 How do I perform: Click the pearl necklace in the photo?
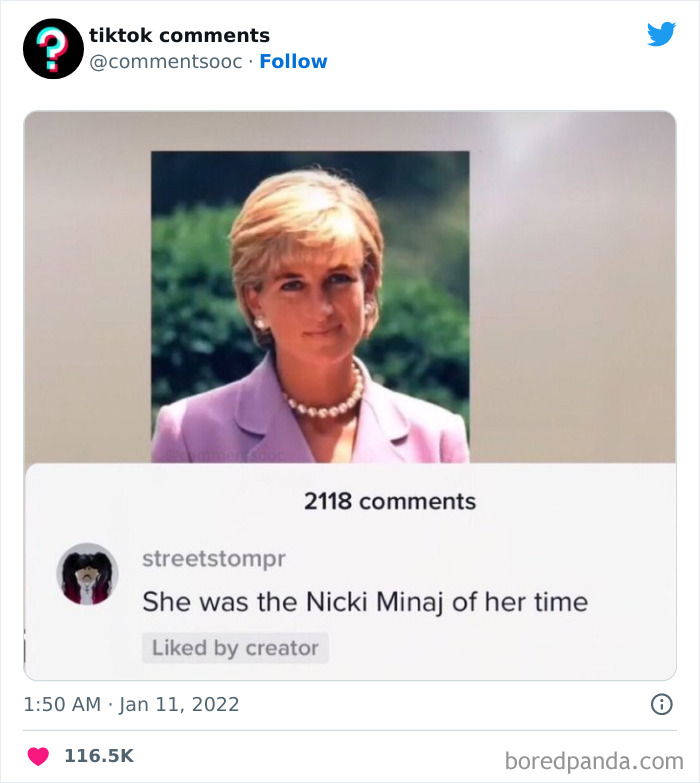(x=327, y=400)
